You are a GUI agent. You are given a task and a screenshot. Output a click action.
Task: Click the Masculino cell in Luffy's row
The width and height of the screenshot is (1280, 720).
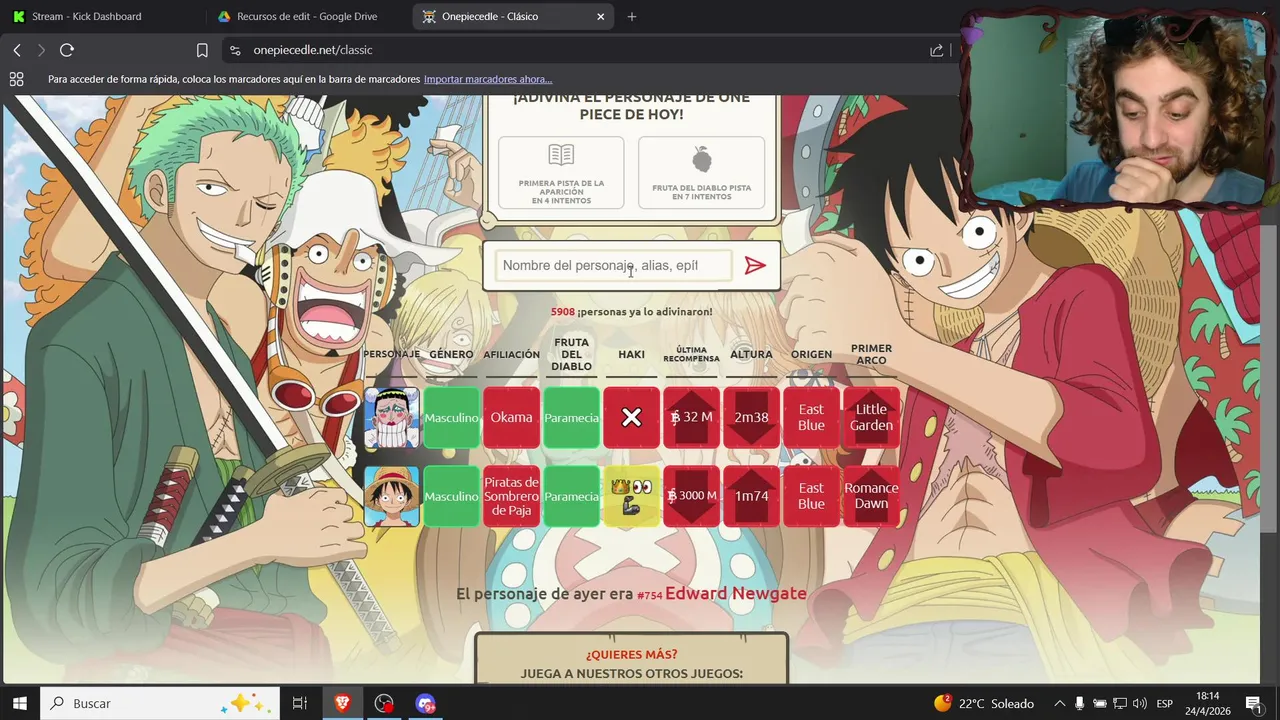[x=451, y=496]
